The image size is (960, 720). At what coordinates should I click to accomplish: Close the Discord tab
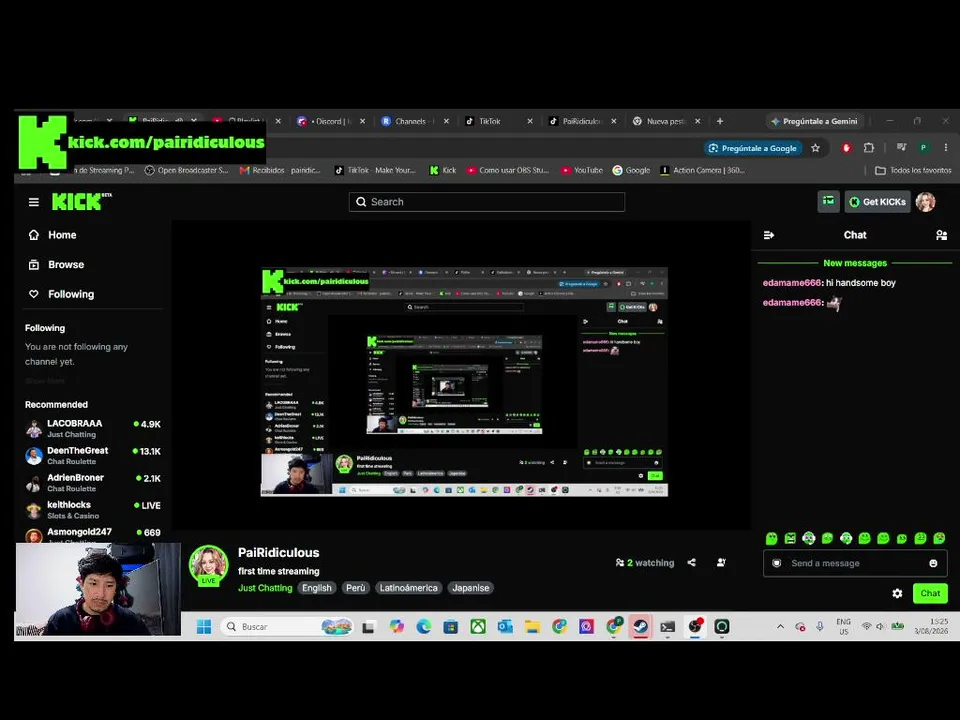(x=362, y=121)
